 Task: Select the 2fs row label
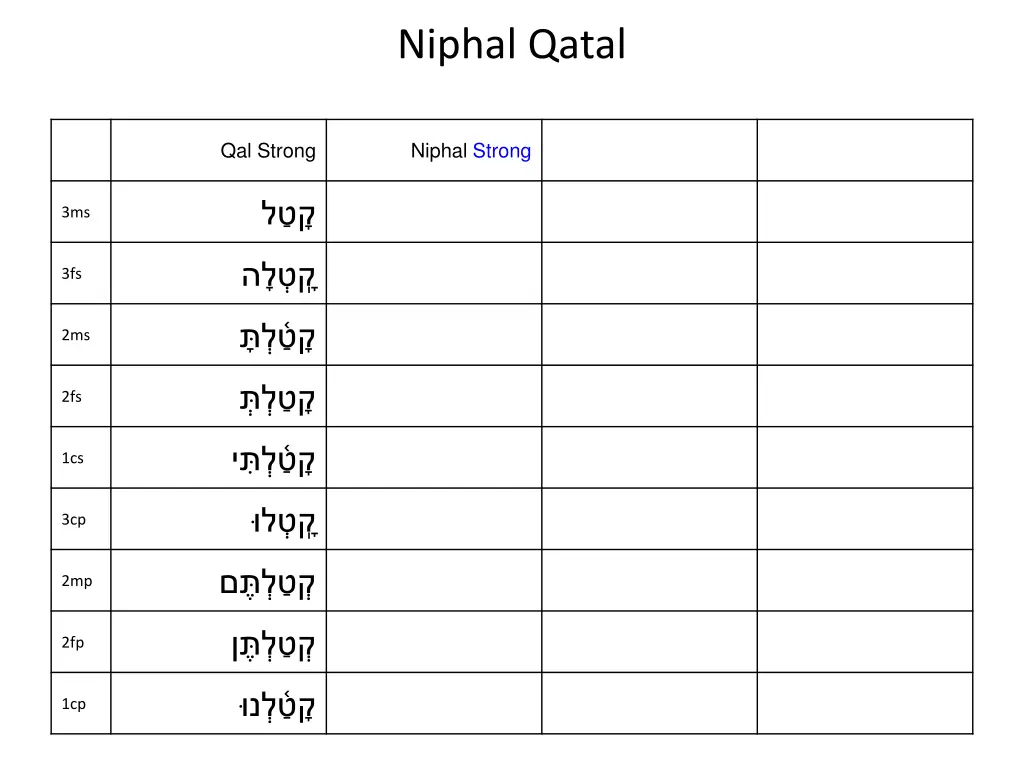72,397
